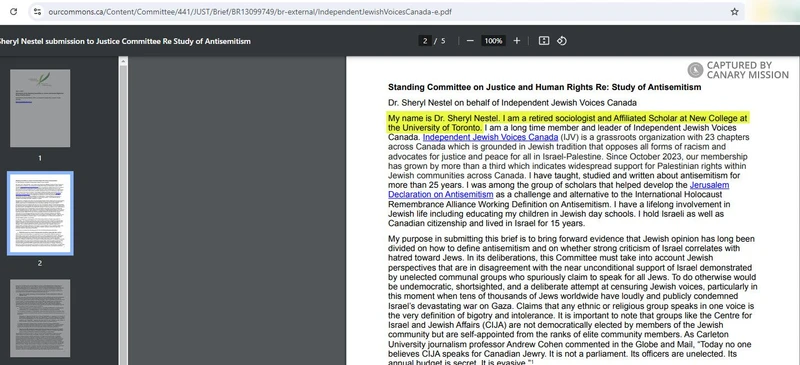Open site information icon beside the URL
Image resolution: width=800 pixels, height=365 pixels.
pos(37,12)
